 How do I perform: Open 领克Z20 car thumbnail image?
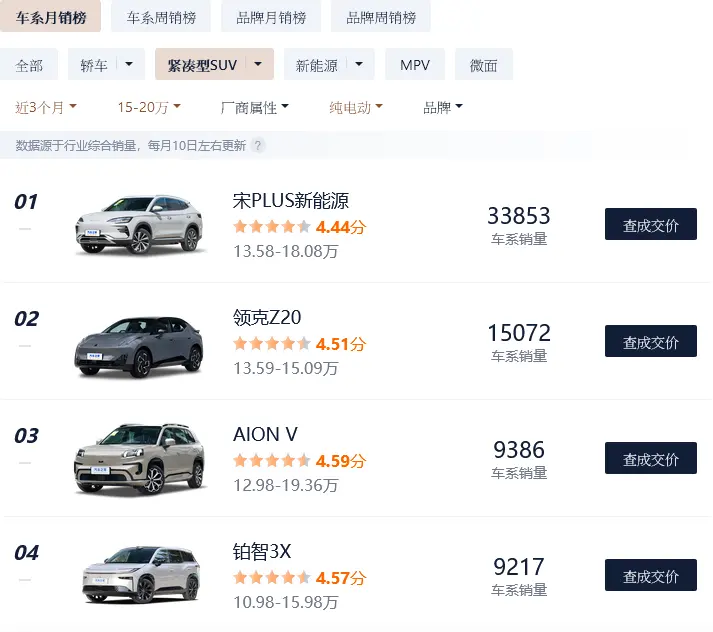tap(139, 346)
